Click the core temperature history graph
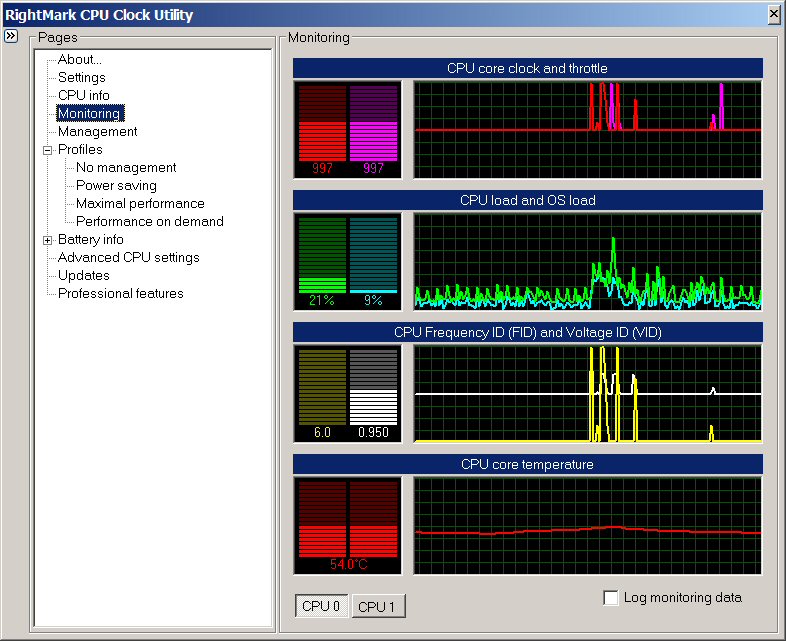Viewport: 786px width, 641px height. (587, 526)
